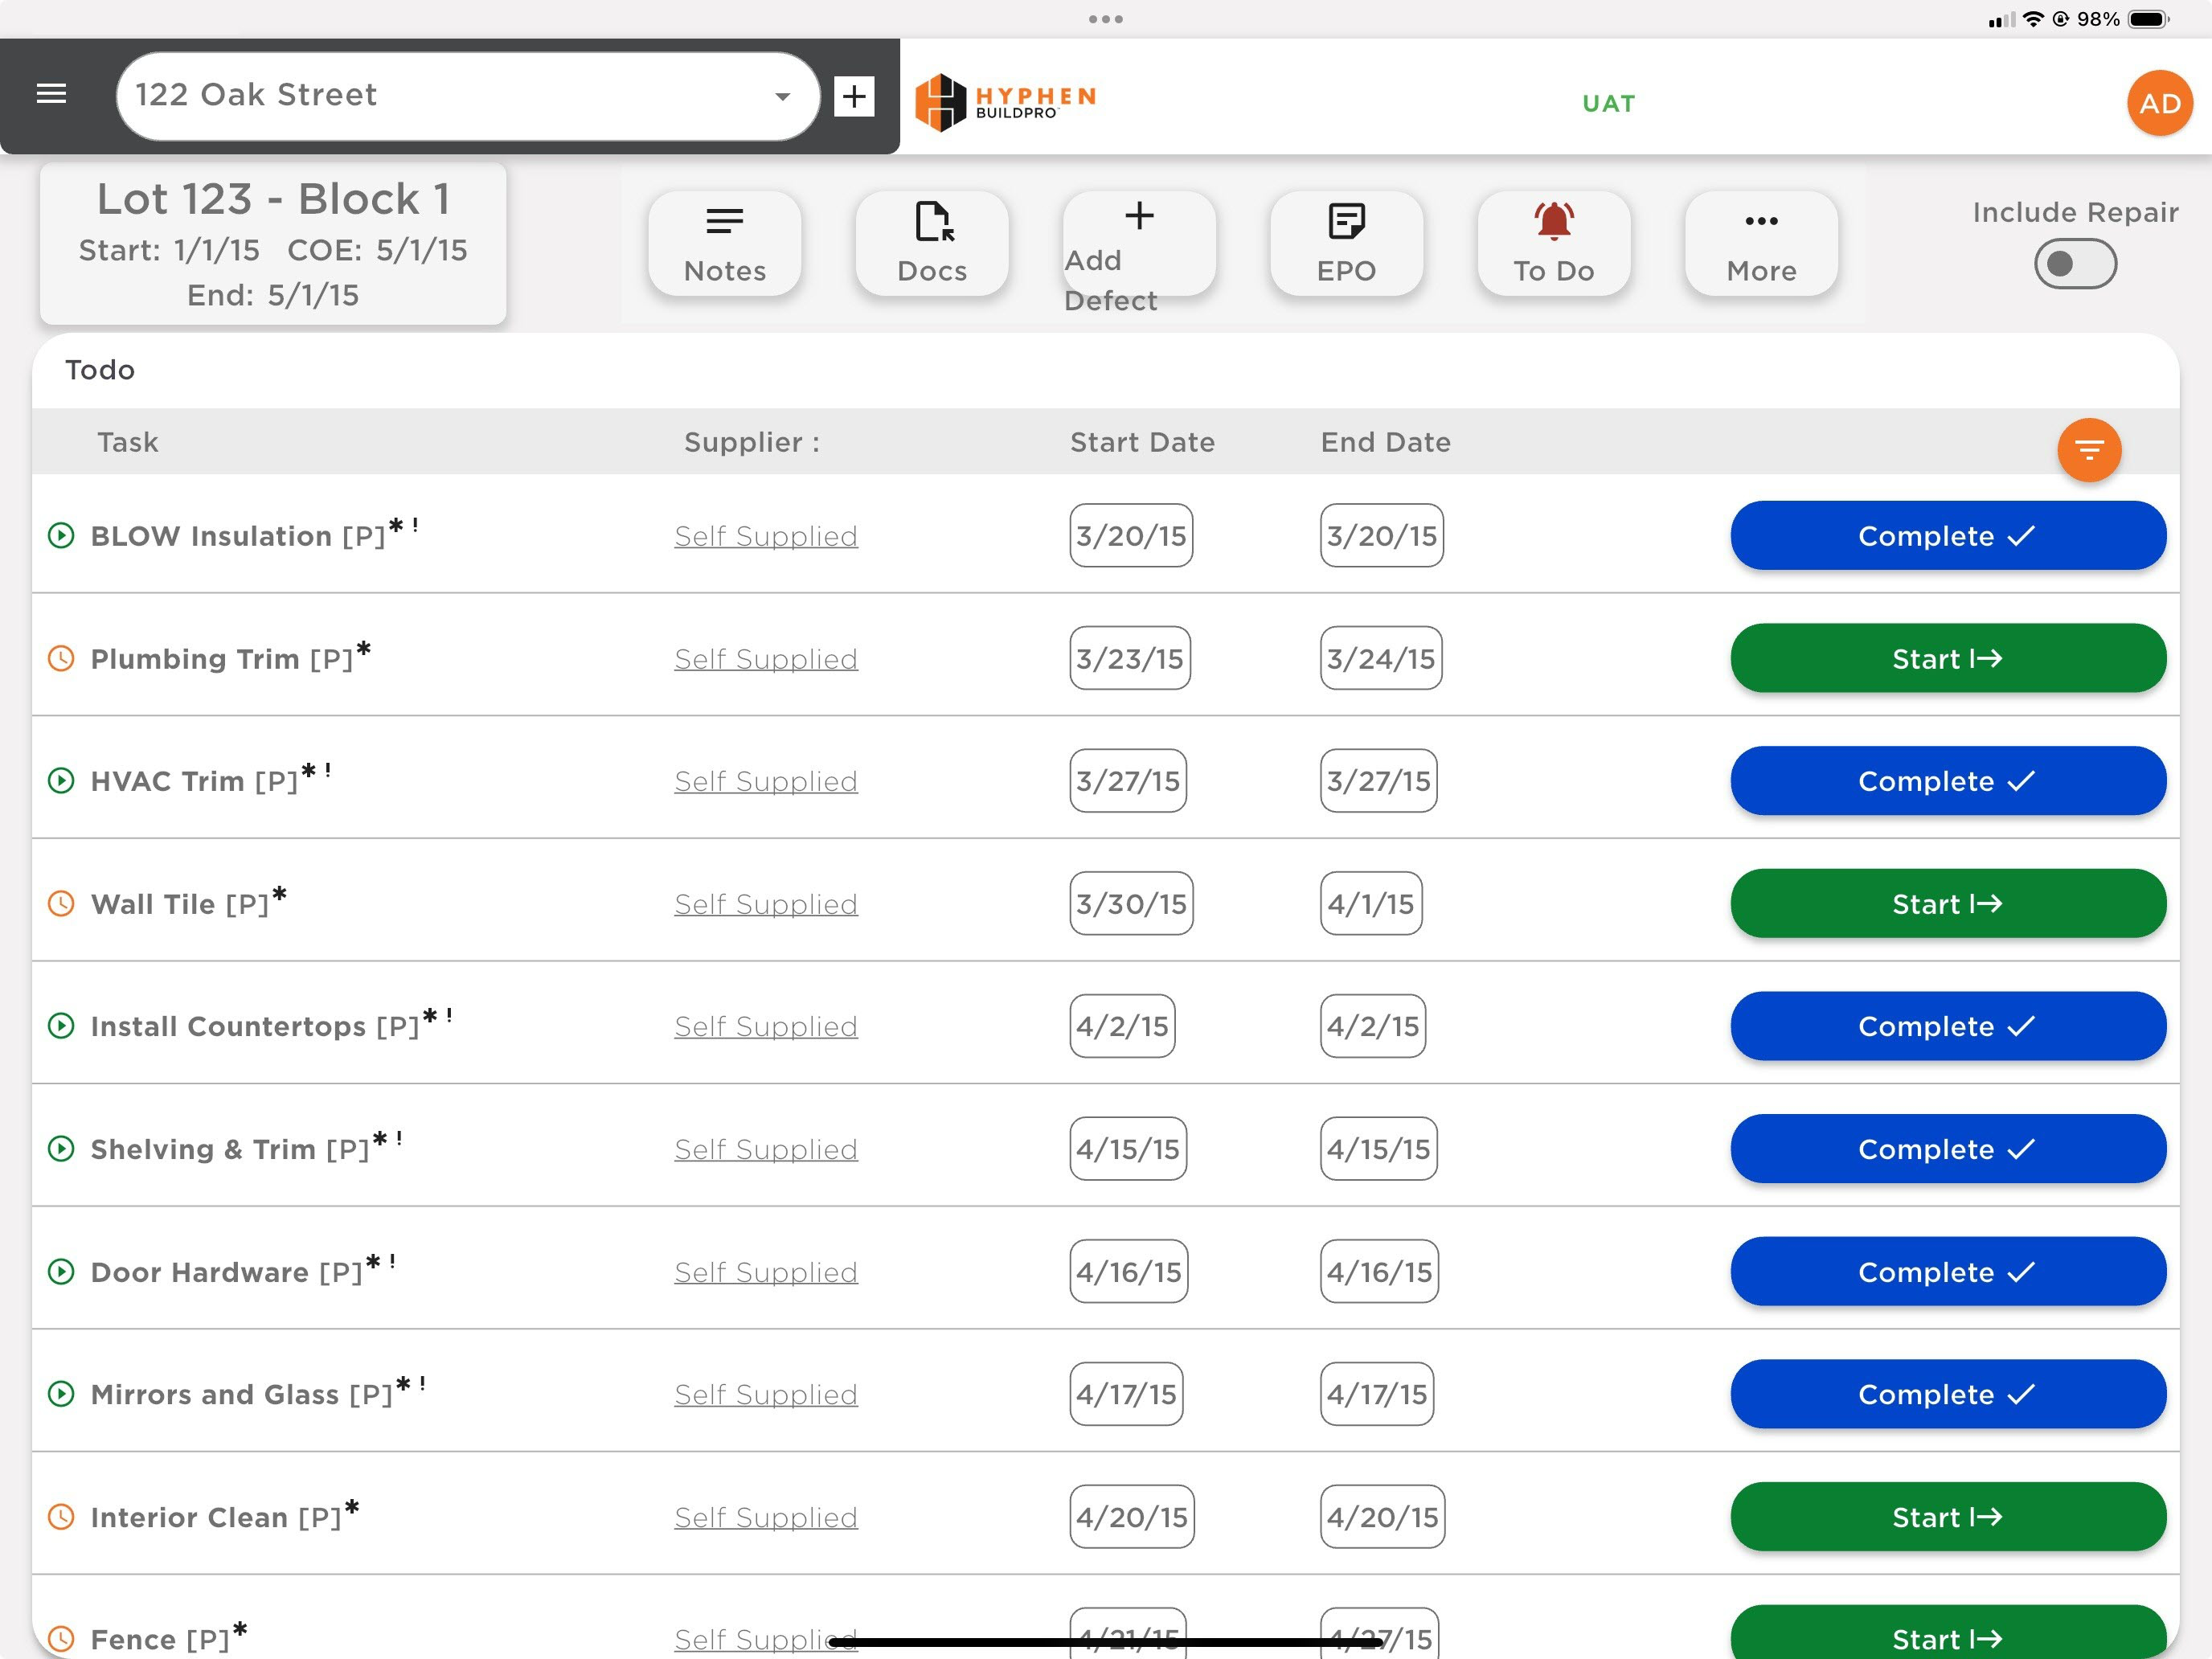The image size is (2212, 1659).
Task: Open the AD user avatar
Action: 2159,103
